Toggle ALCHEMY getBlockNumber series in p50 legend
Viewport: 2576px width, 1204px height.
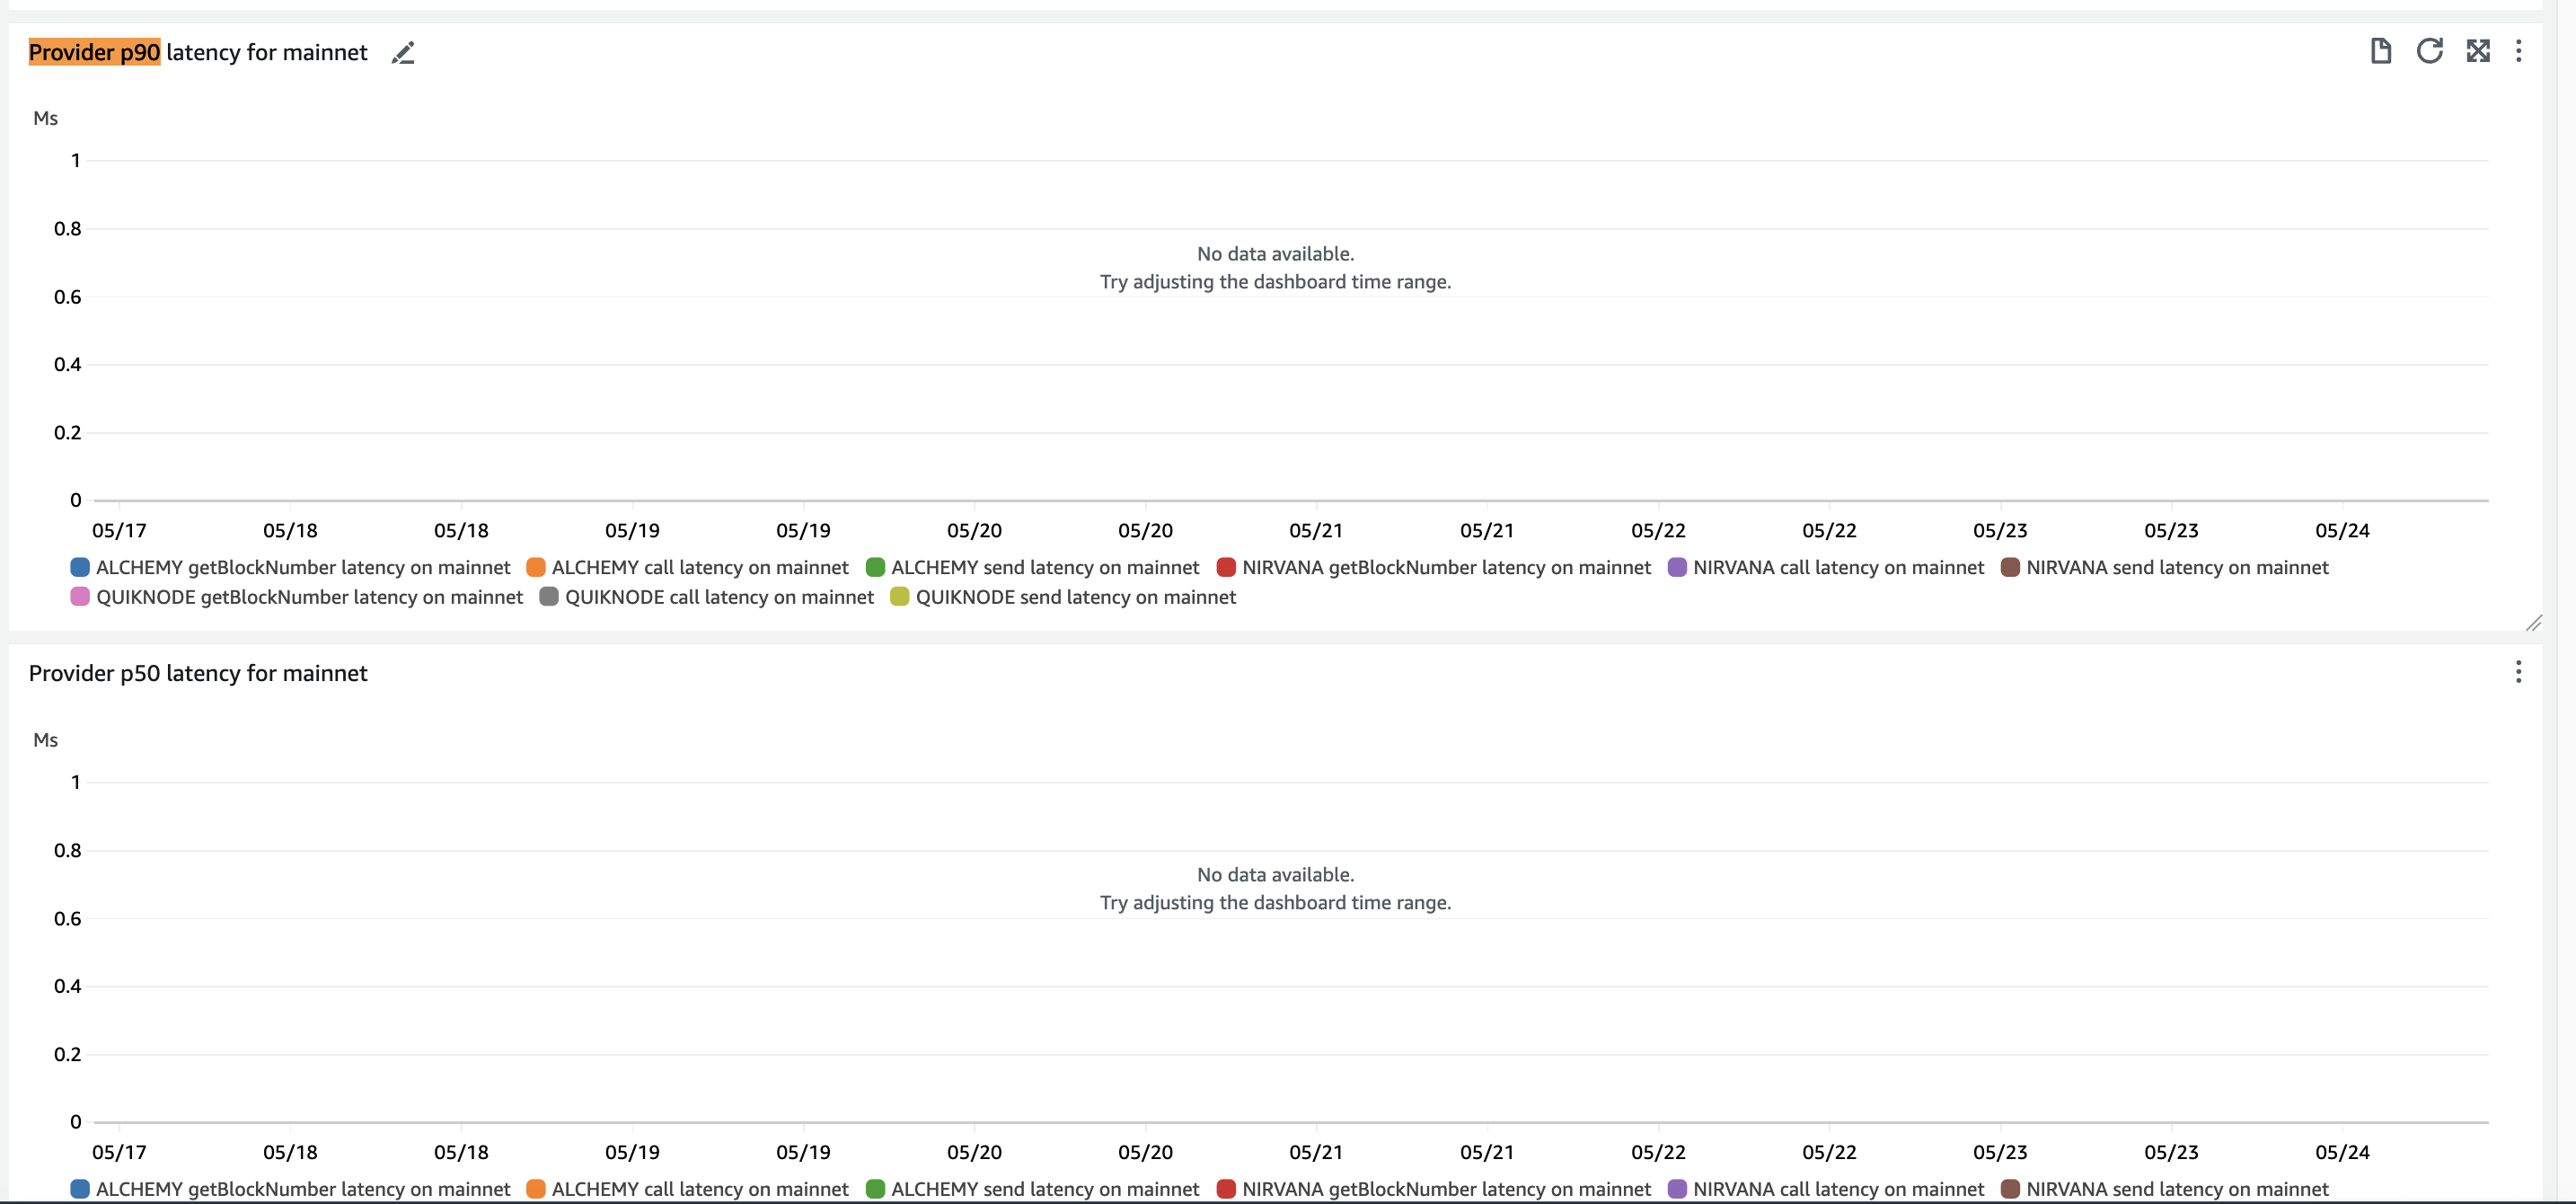[x=291, y=1189]
